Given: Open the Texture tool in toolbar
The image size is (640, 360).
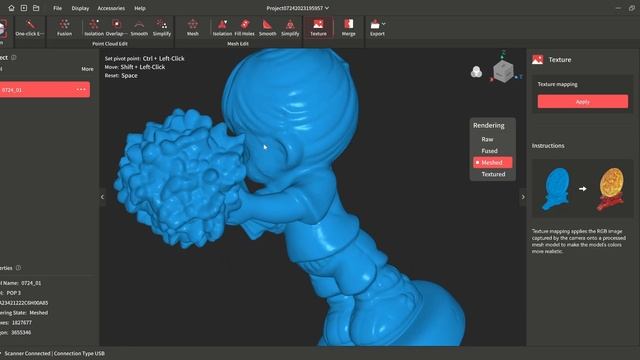Looking at the screenshot, I should coord(318,28).
